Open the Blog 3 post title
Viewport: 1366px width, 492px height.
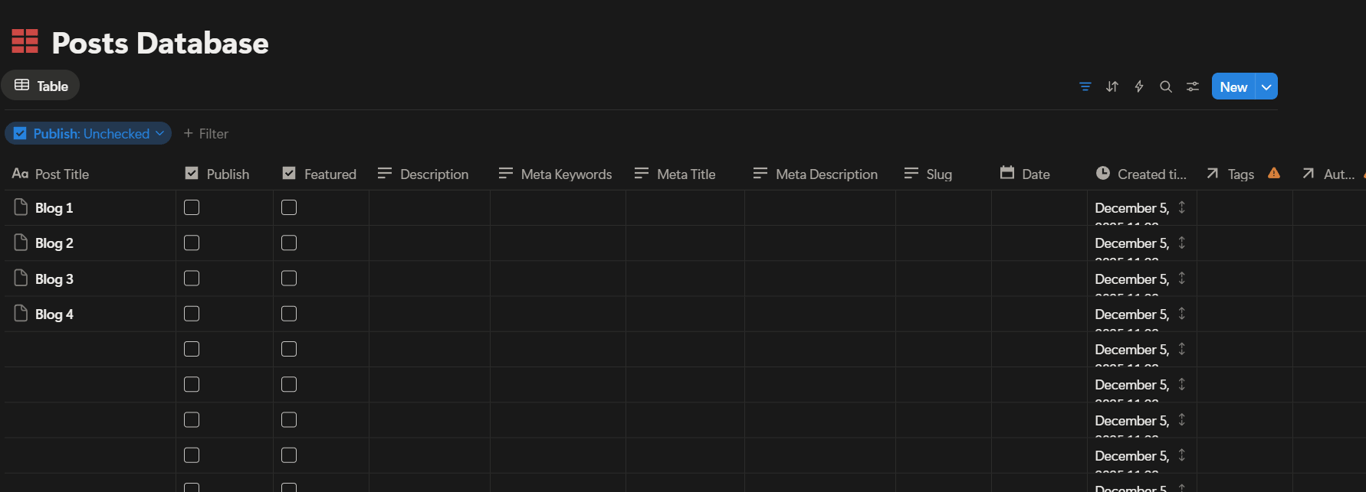tap(54, 279)
